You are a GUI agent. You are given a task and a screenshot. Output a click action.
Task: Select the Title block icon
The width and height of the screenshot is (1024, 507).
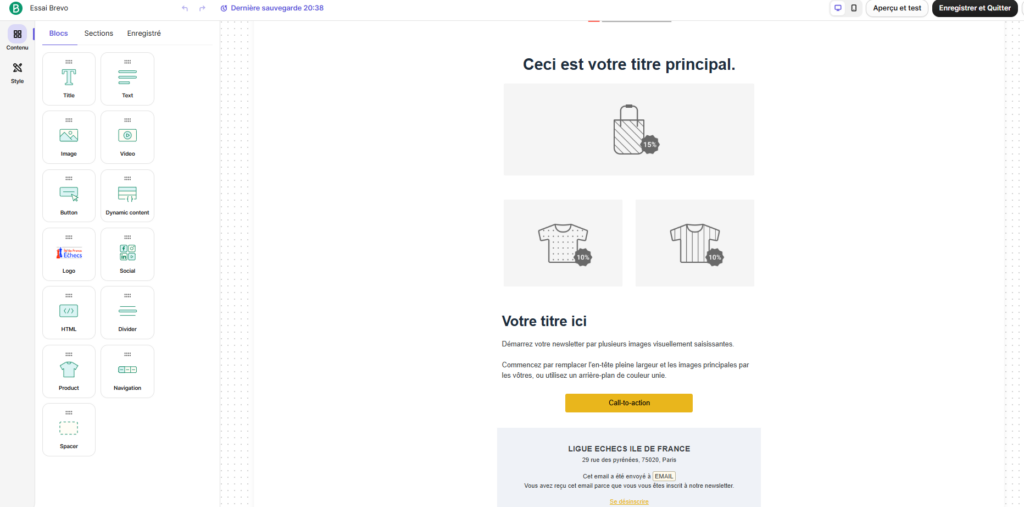(69, 77)
